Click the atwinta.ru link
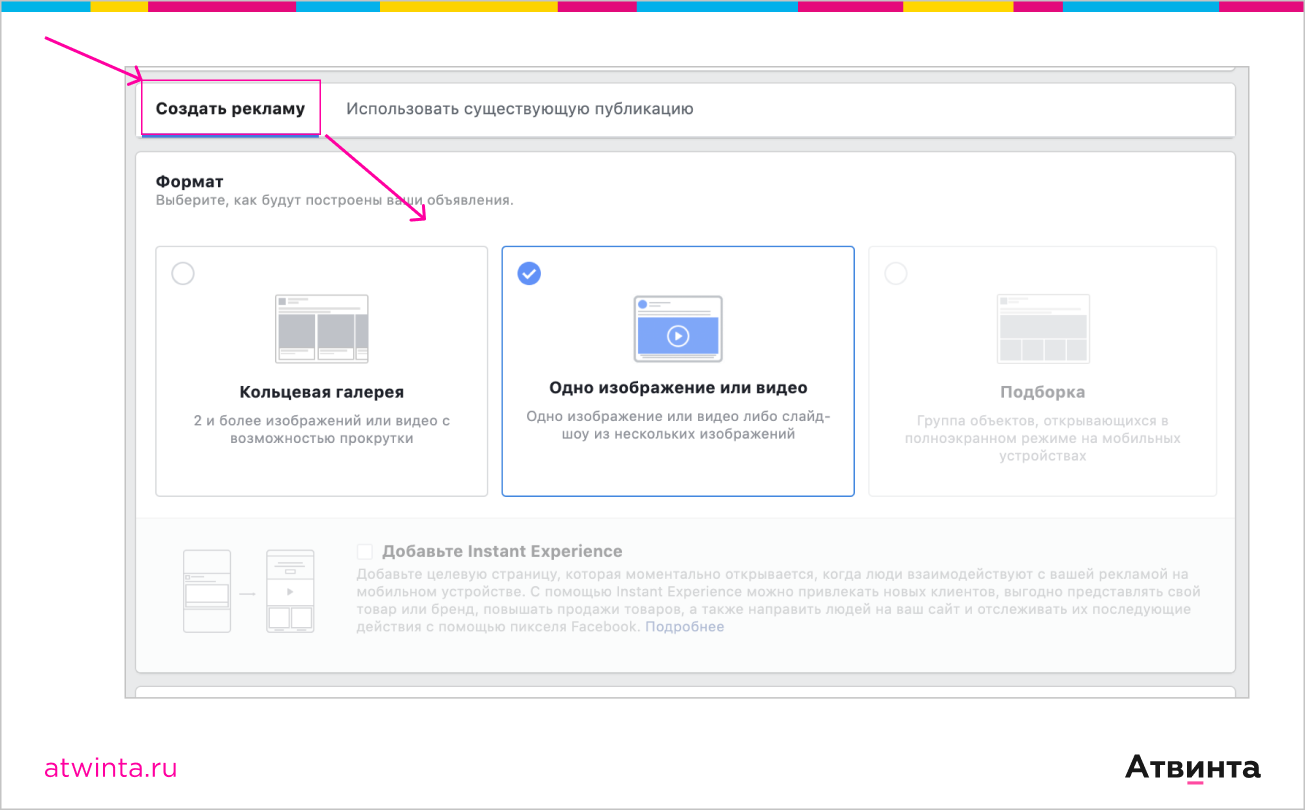This screenshot has height=810, width=1305. pyautogui.click(x=111, y=768)
